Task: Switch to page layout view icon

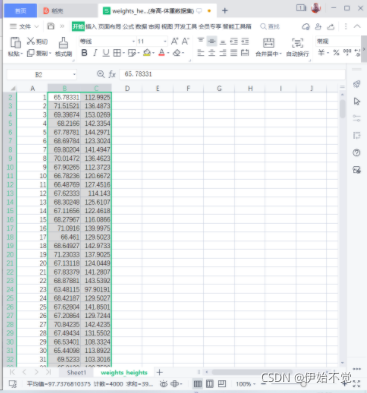Action: tap(210, 384)
